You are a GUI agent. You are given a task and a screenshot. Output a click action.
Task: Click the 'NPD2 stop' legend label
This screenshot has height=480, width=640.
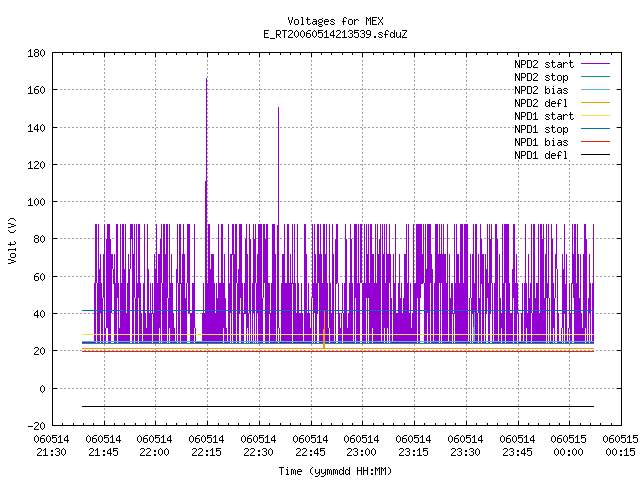point(541,77)
